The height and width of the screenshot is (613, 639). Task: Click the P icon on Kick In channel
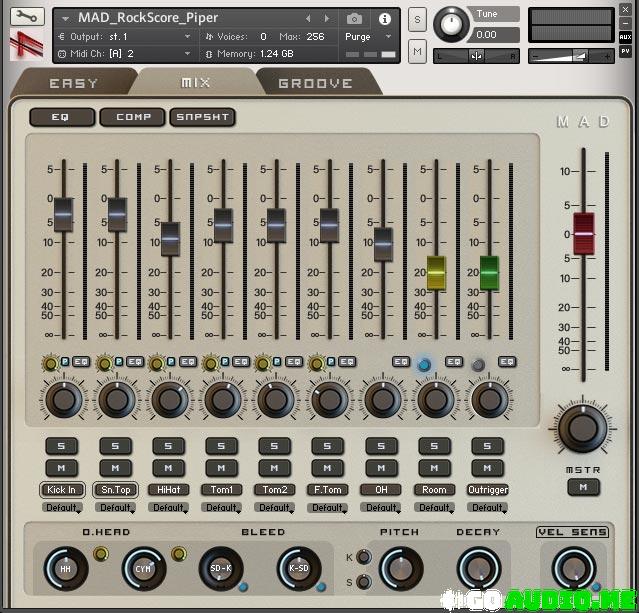pos(66,362)
